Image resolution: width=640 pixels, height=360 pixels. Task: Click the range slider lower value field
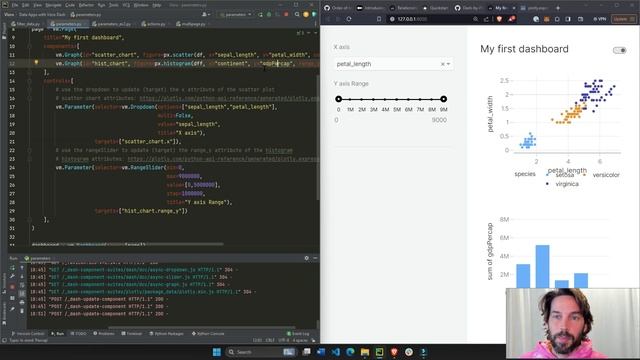[337, 120]
